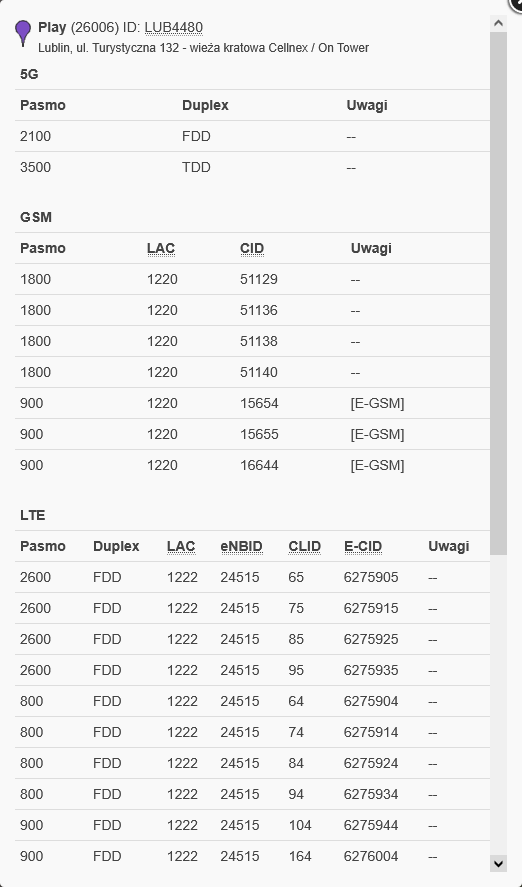Click the LTE LAC column header
This screenshot has width=522, height=887.
coord(181,546)
